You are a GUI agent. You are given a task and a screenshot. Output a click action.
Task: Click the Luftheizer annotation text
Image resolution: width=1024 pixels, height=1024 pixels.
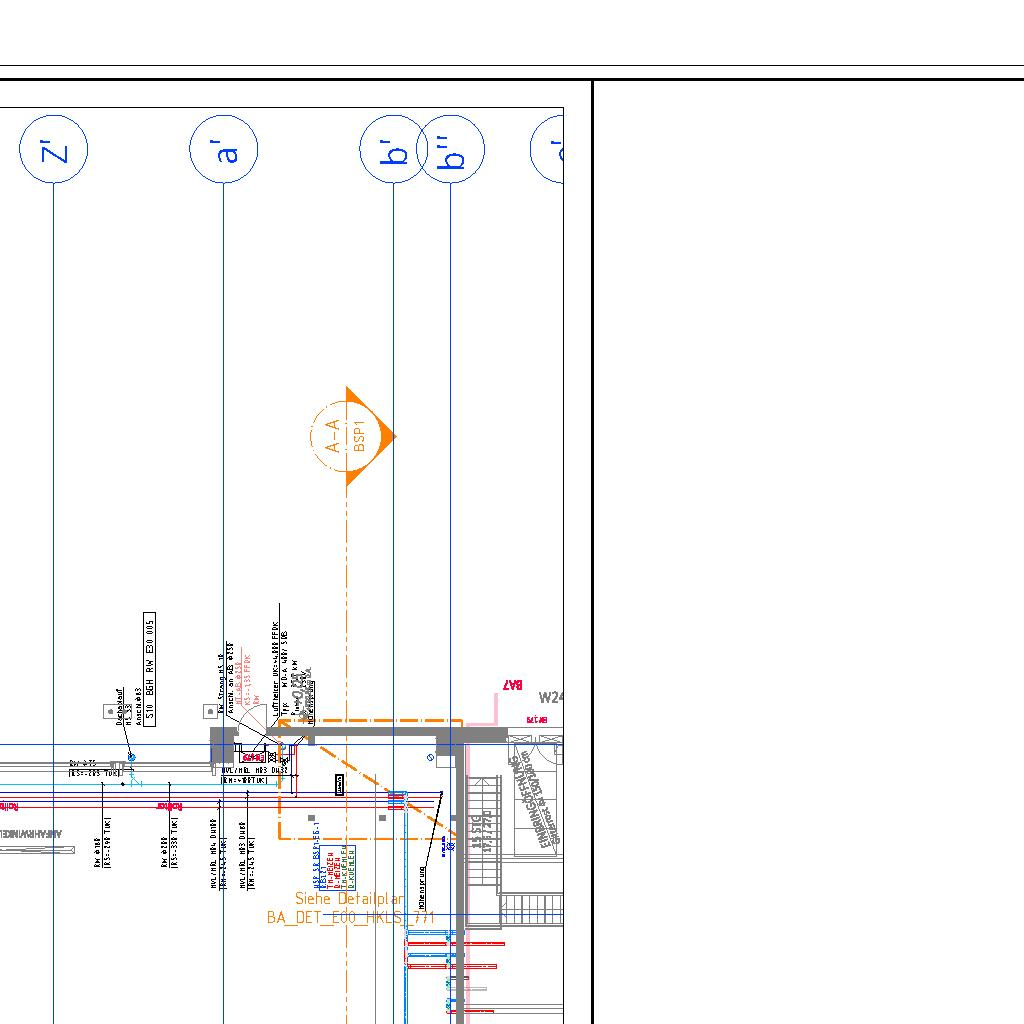click(276, 663)
